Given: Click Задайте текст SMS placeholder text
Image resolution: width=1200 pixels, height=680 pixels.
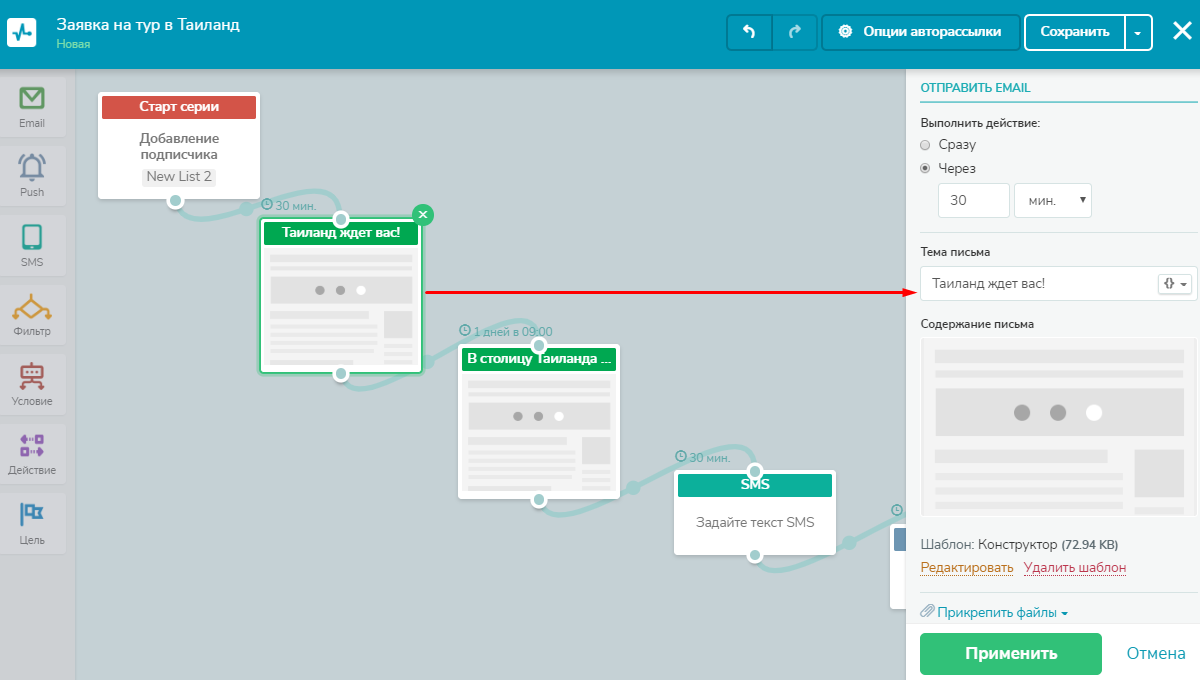Looking at the screenshot, I should tap(755, 522).
